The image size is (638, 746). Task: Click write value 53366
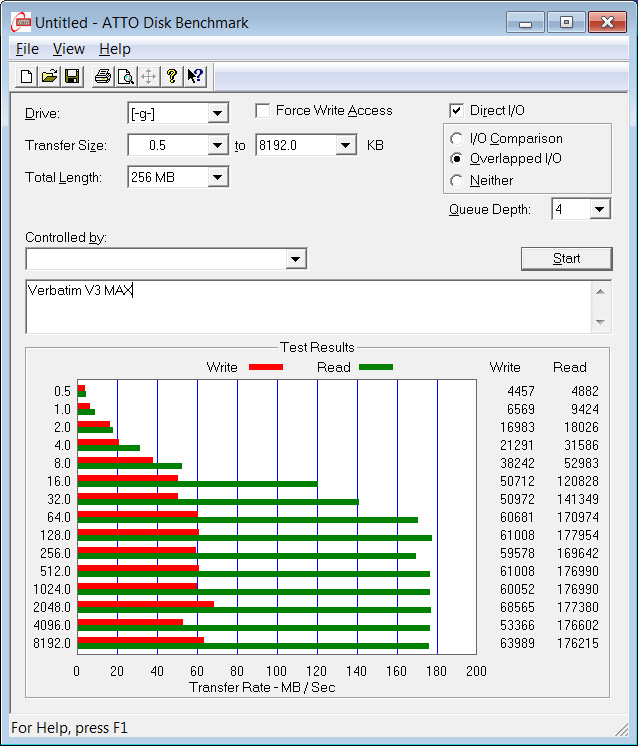pyautogui.click(x=517, y=625)
